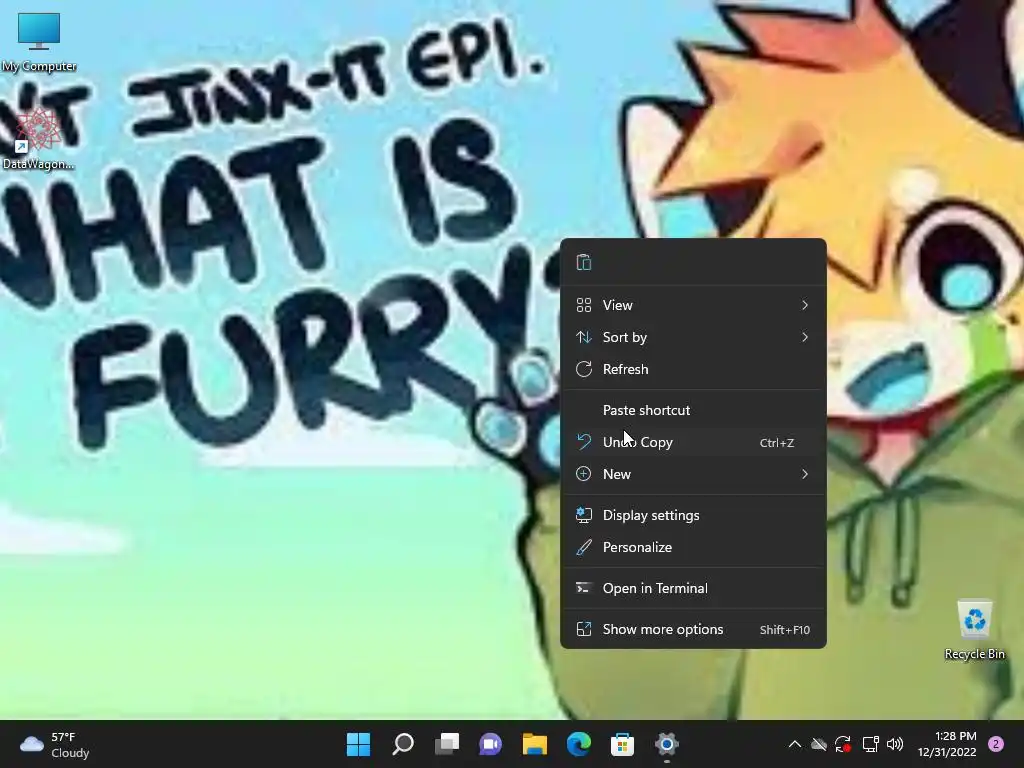Open Microsoft Store from taskbar
This screenshot has width=1024, height=768.
622,744
